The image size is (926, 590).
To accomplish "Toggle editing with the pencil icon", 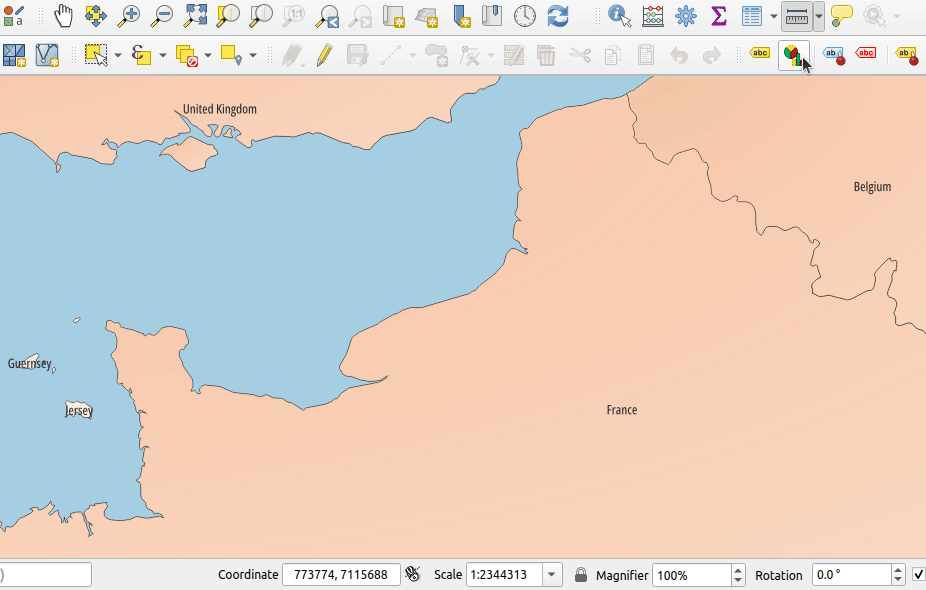I will [x=324, y=55].
